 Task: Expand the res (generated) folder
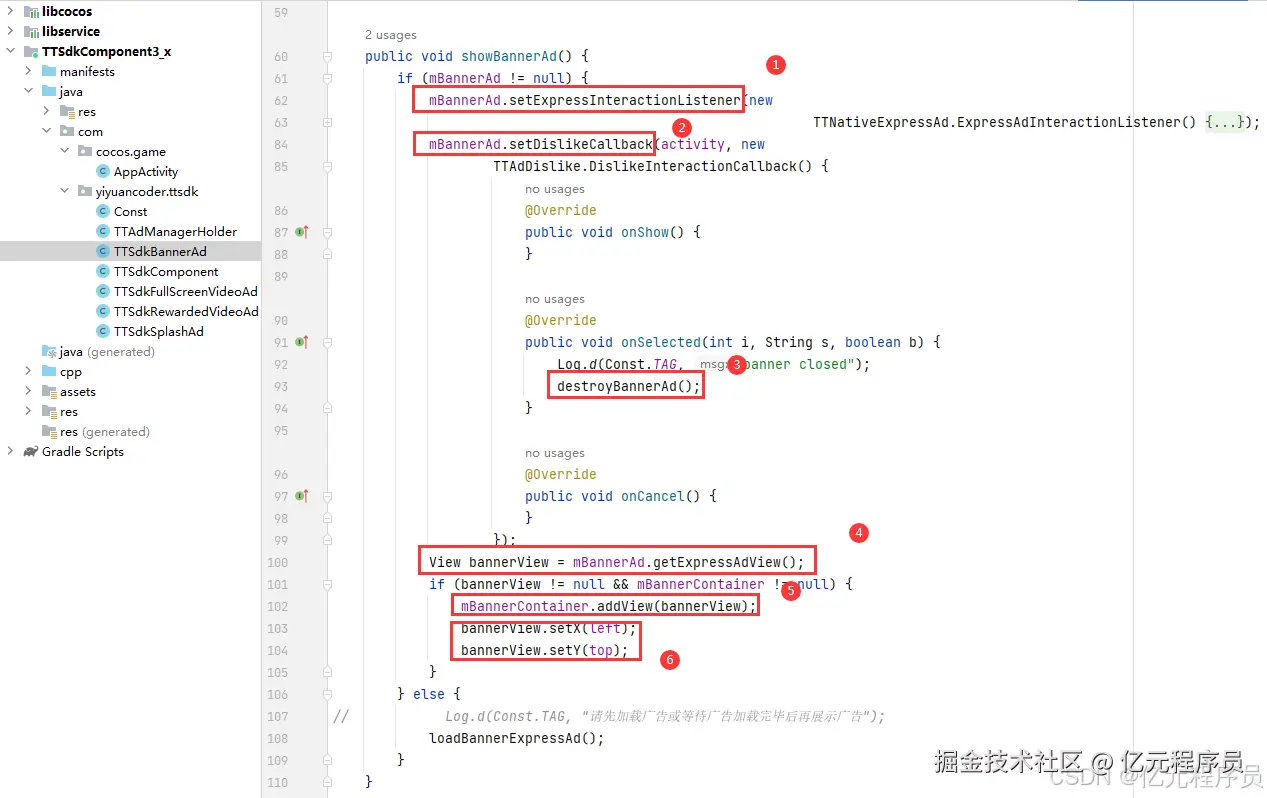click(27, 431)
